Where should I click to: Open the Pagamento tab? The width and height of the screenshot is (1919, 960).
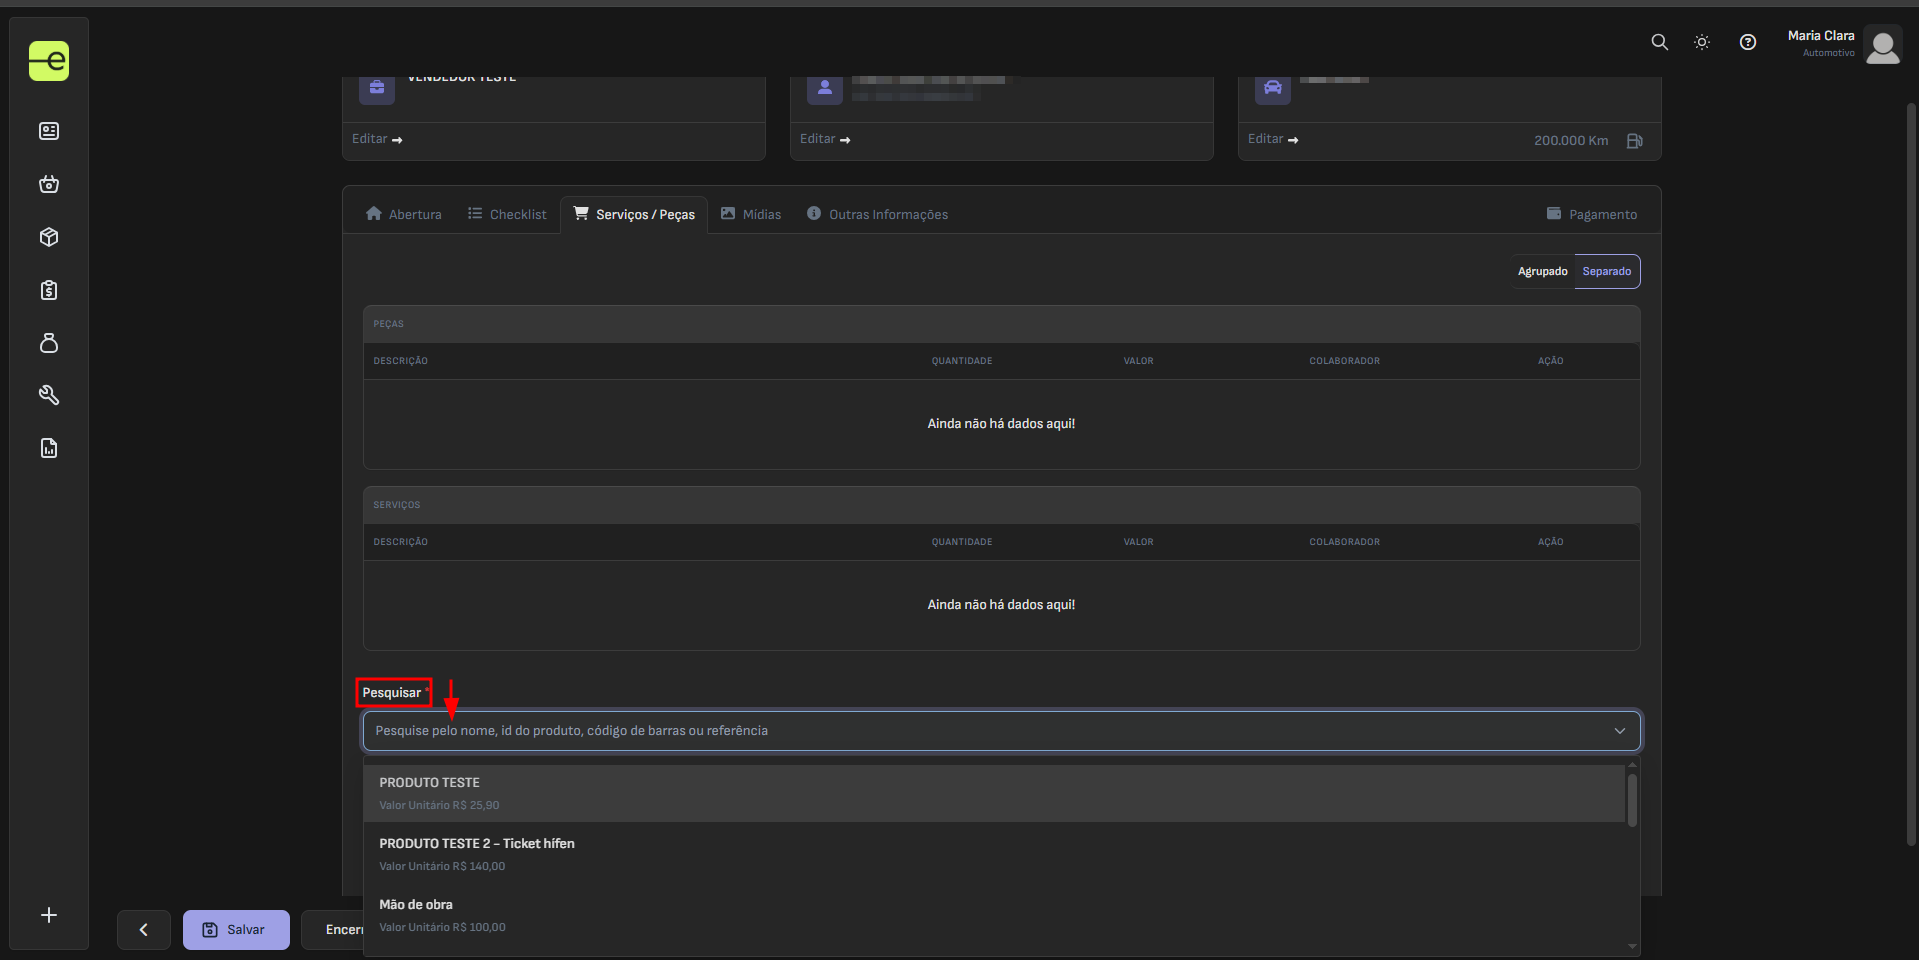(x=1591, y=214)
